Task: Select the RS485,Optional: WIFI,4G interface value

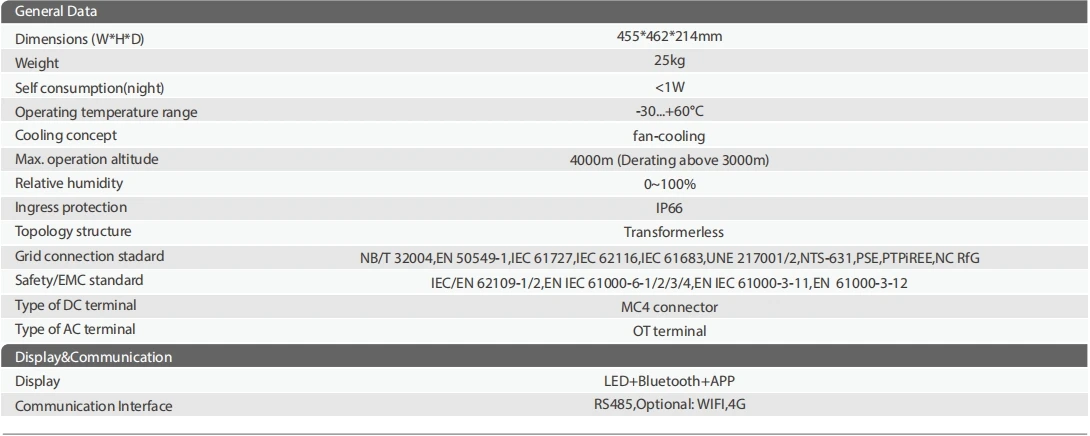Action: [669, 404]
